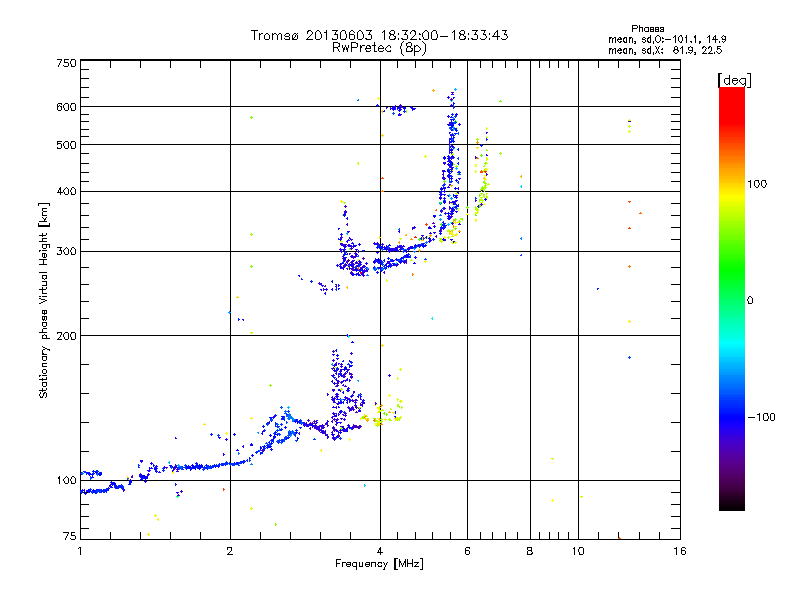Viewport: 800px width, 600px height.
Task: Select the "mean, sd,O:-101.1, 14.9" statistics line
Action: pos(667,39)
